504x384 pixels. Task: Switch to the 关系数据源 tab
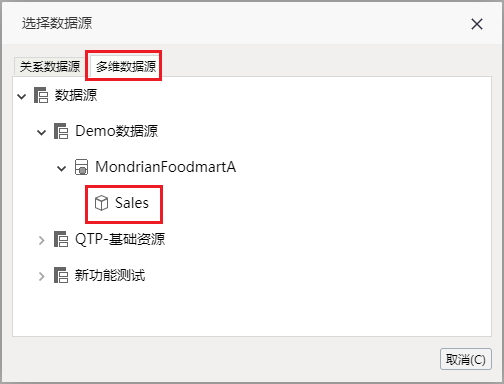pyautogui.click(x=49, y=66)
